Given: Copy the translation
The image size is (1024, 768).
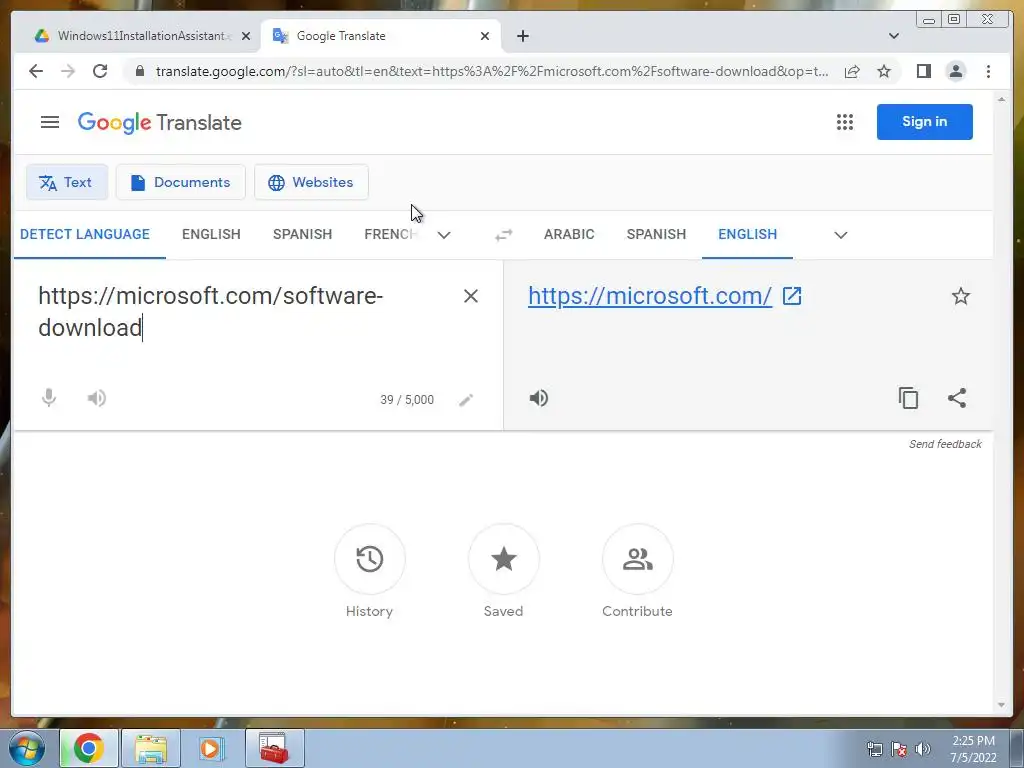Looking at the screenshot, I should (x=908, y=398).
